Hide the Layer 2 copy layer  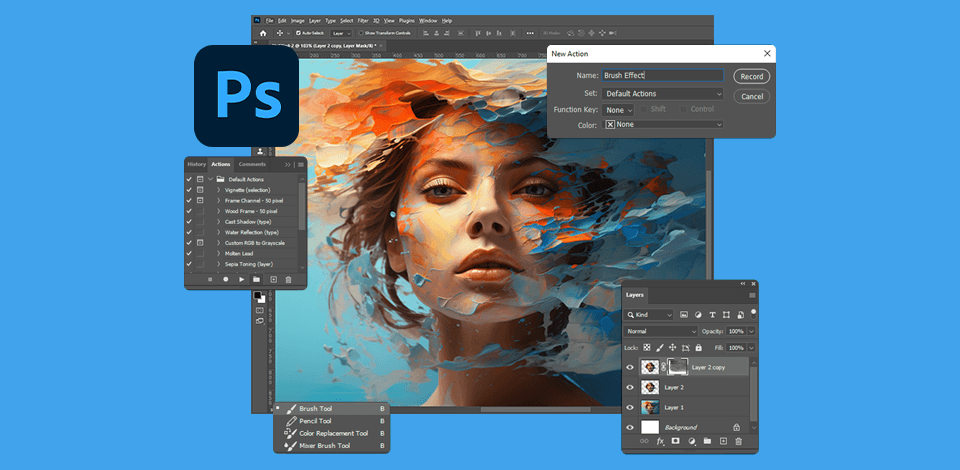click(630, 367)
